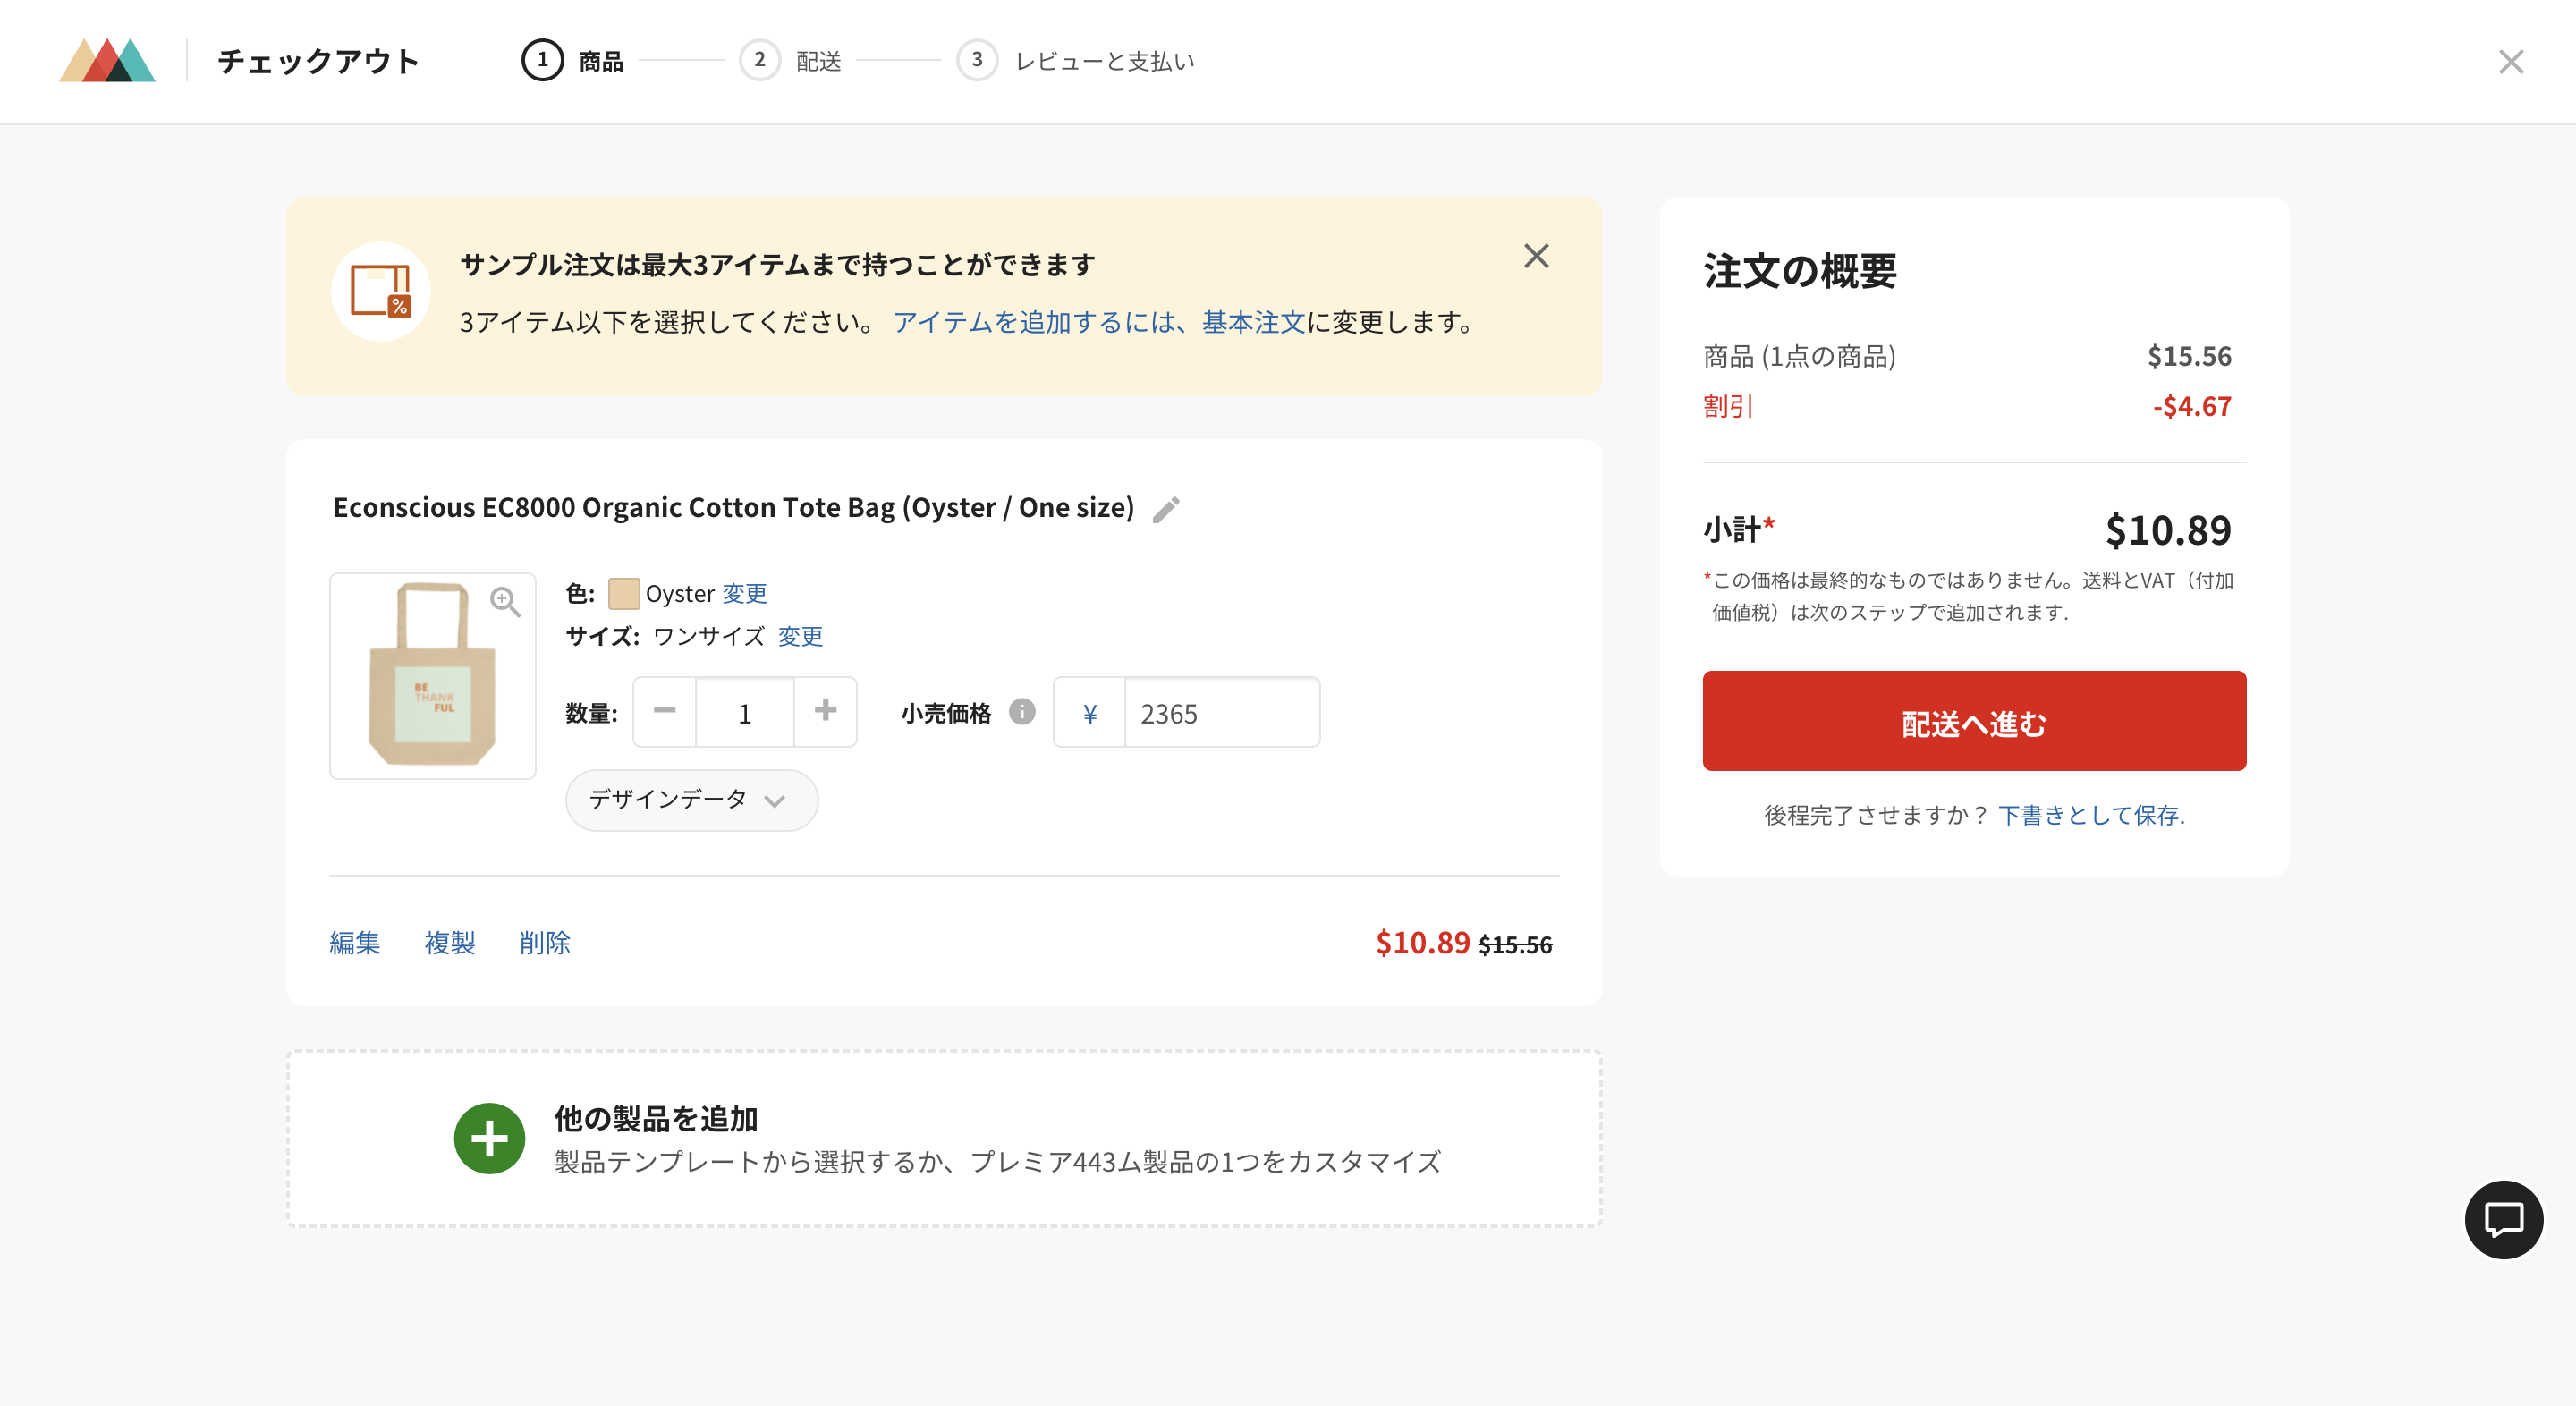Go to step 2 配送
Image resolution: width=2576 pixels, height=1406 pixels.
coord(791,61)
